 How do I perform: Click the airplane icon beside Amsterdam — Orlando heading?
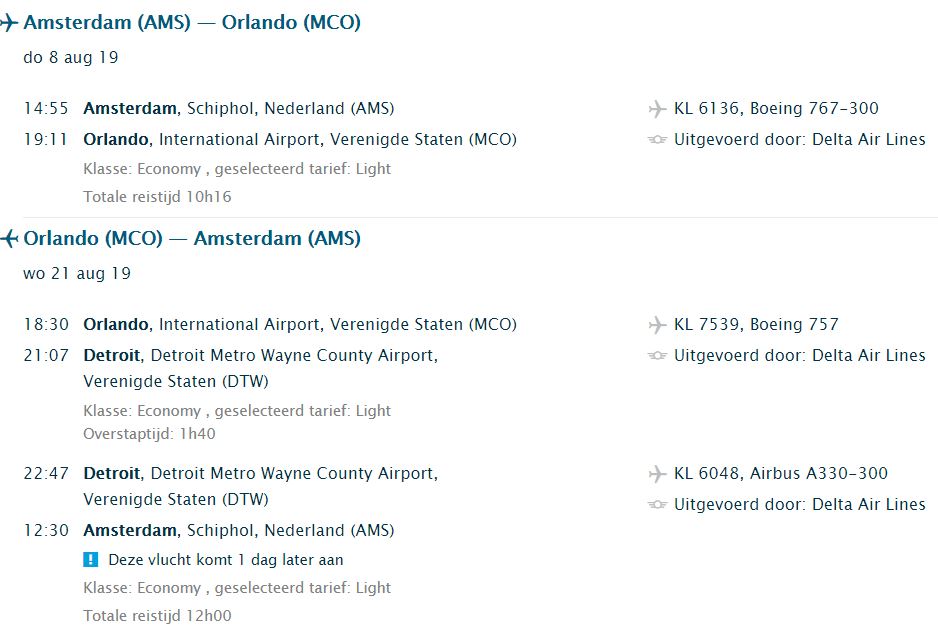(x=9, y=22)
